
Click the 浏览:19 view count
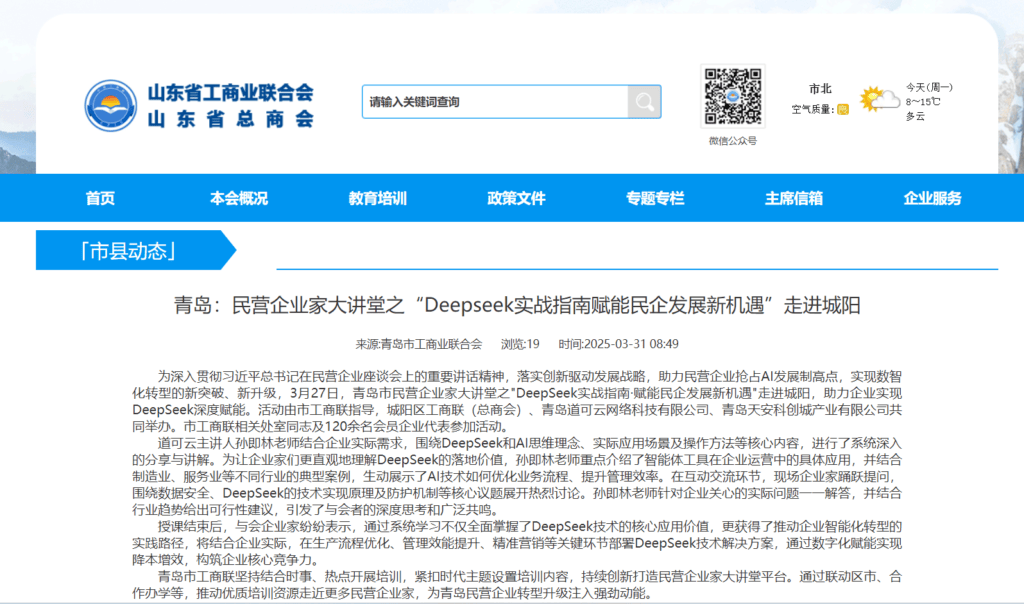click(520, 344)
